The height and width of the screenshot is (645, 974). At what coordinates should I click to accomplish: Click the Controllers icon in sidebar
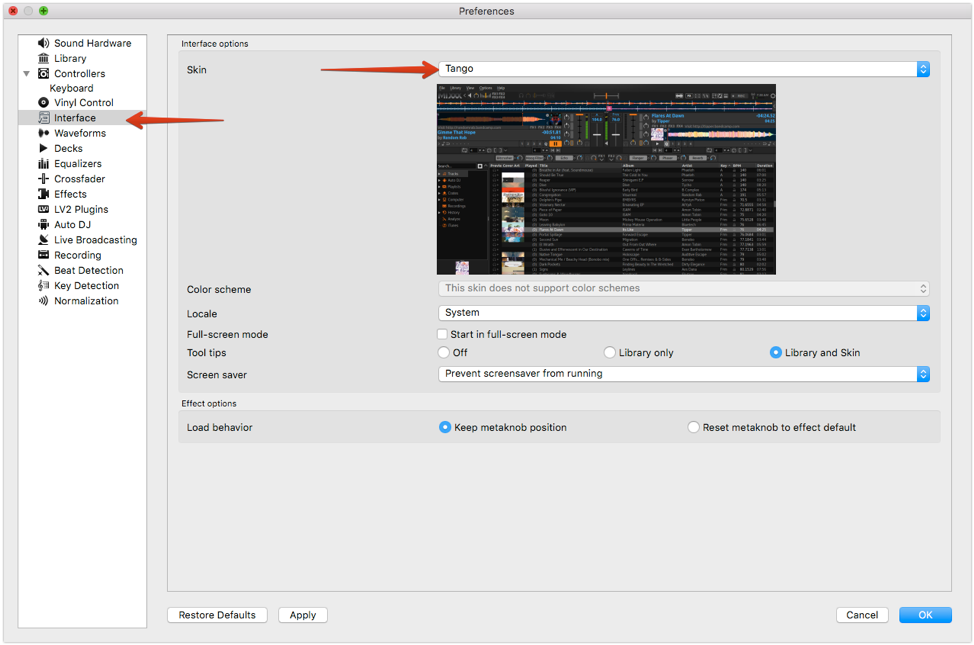(43, 73)
